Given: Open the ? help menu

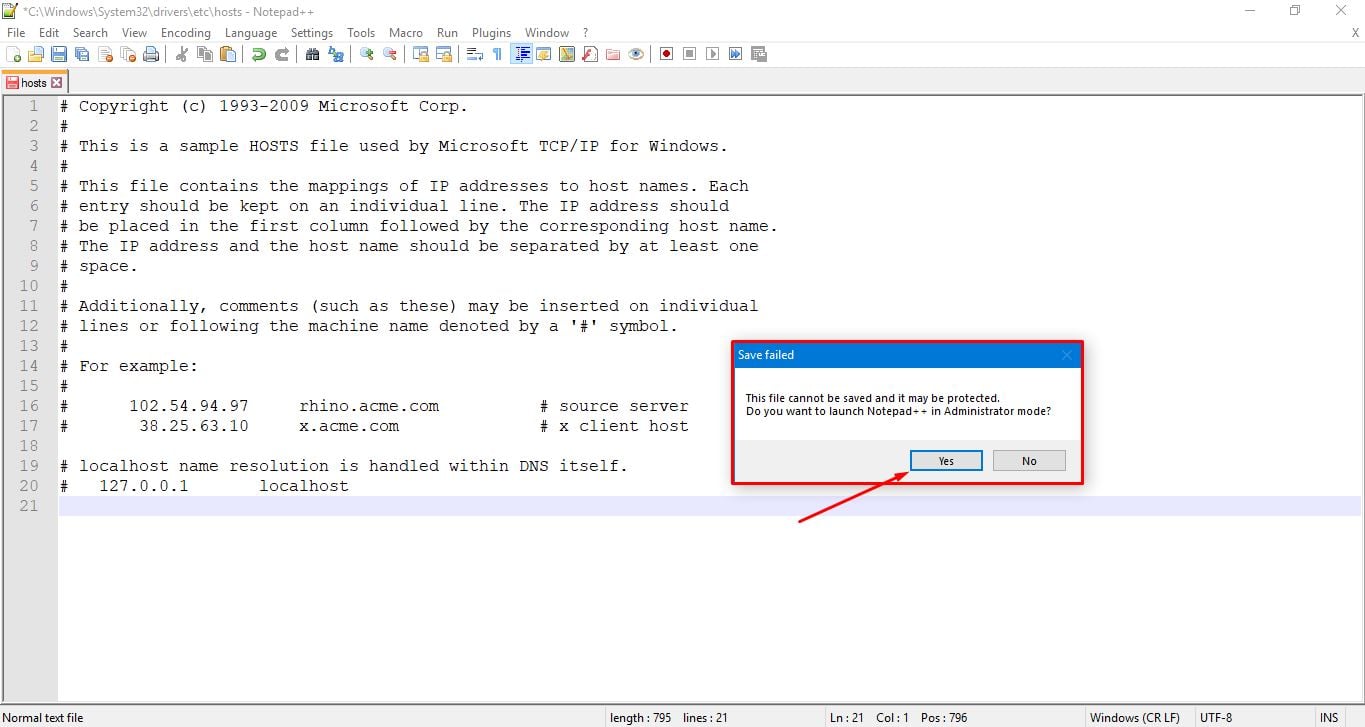Looking at the screenshot, I should tap(586, 33).
